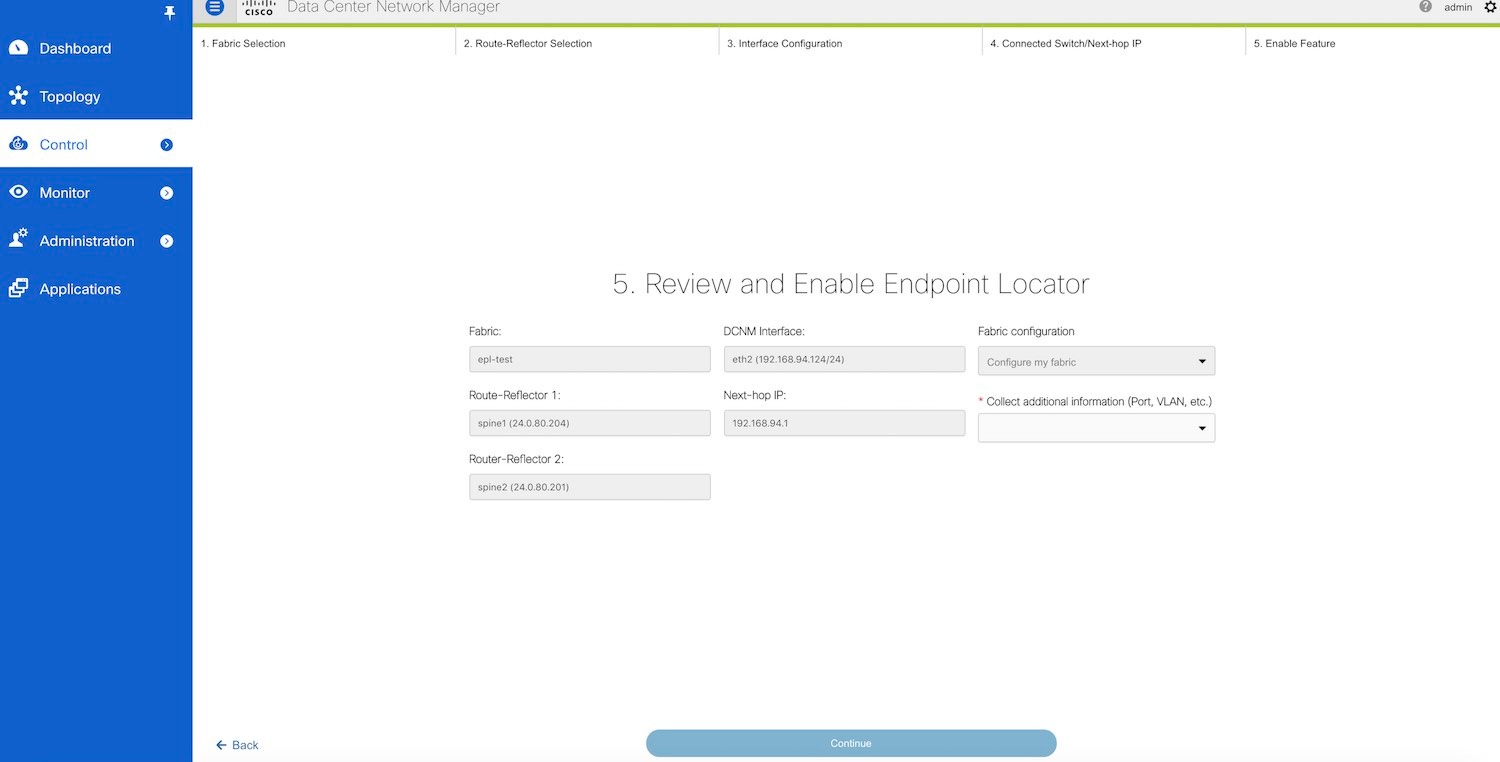Click the Review and Enable Endpoint Locator heading

(851, 284)
